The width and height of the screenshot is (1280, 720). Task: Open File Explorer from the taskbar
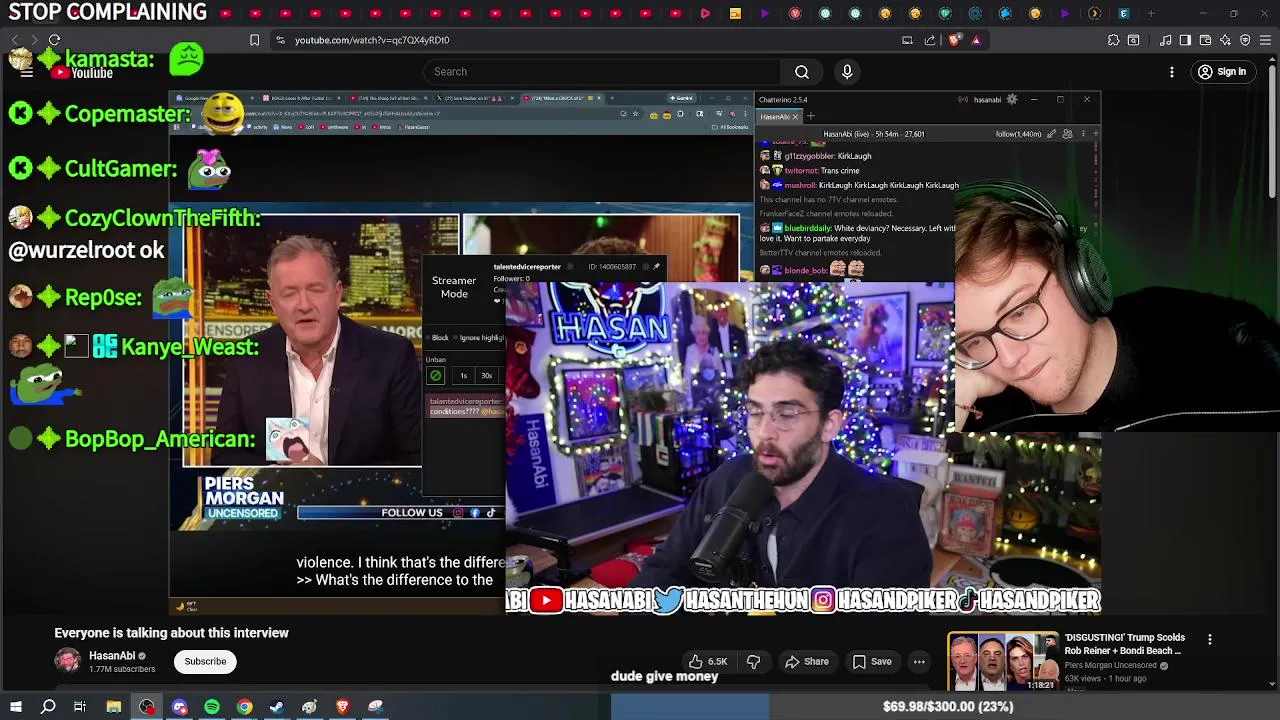pos(114,707)
